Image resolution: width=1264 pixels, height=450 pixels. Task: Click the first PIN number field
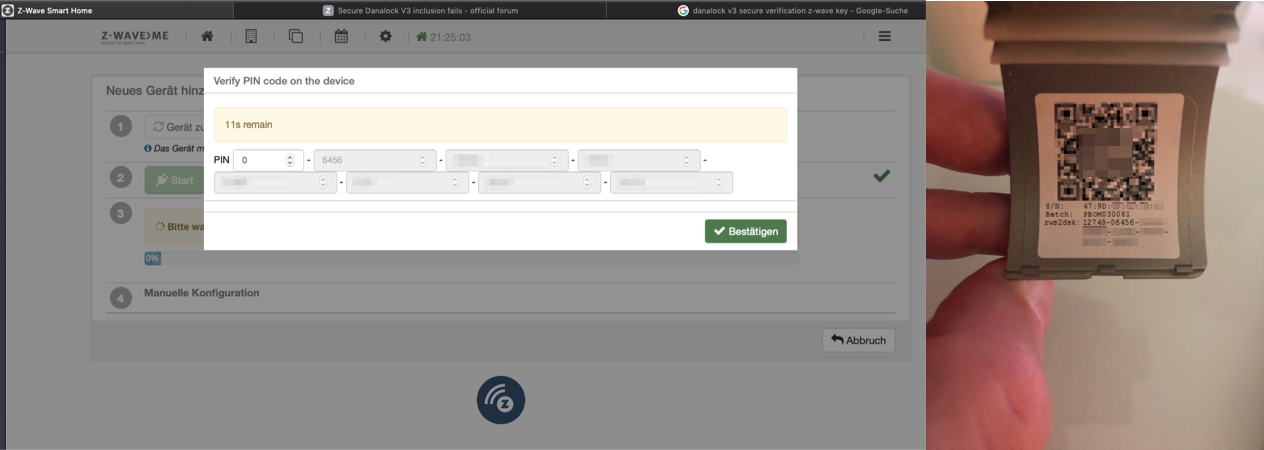(x=260, y=160)
